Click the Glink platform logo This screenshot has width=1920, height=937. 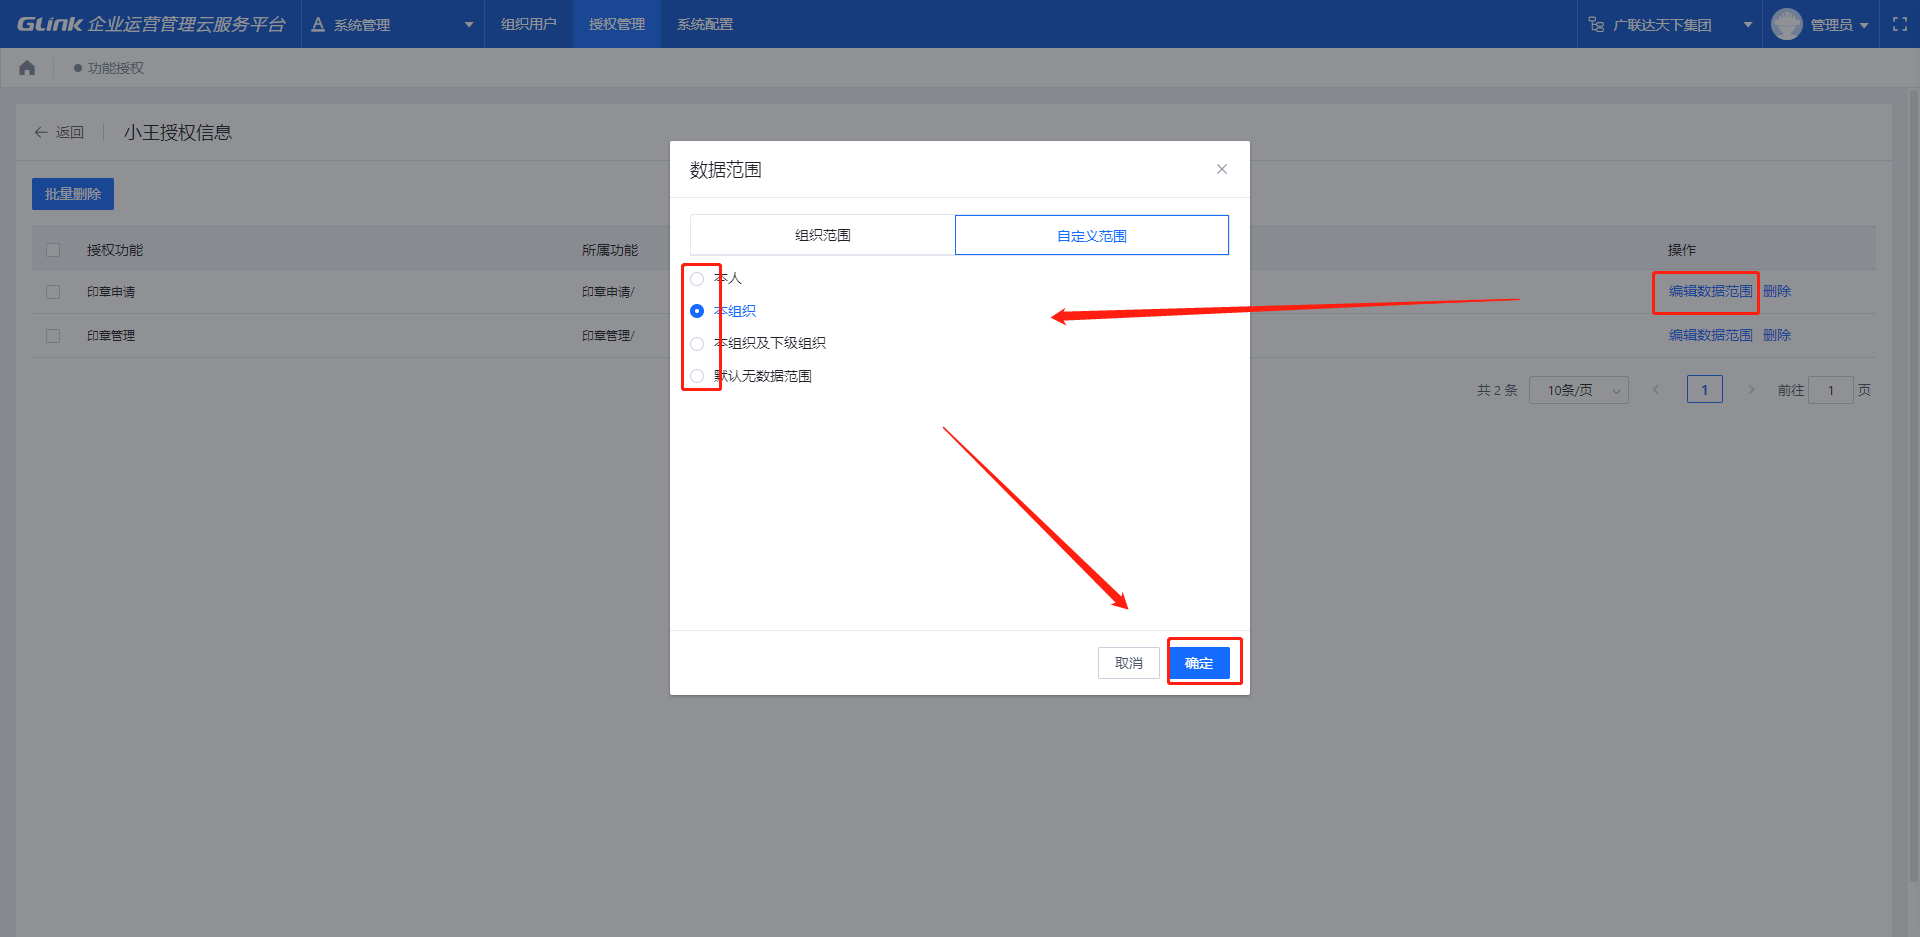151,24
